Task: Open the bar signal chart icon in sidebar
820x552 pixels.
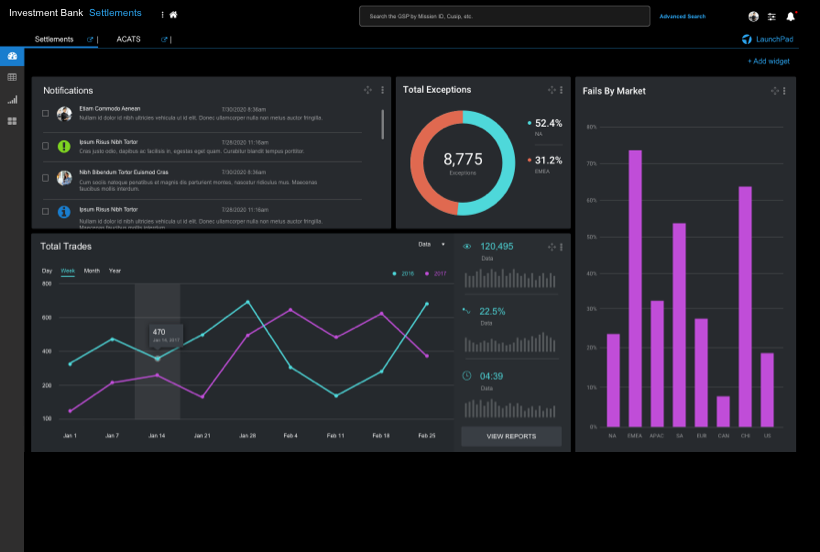Action: 12,99
